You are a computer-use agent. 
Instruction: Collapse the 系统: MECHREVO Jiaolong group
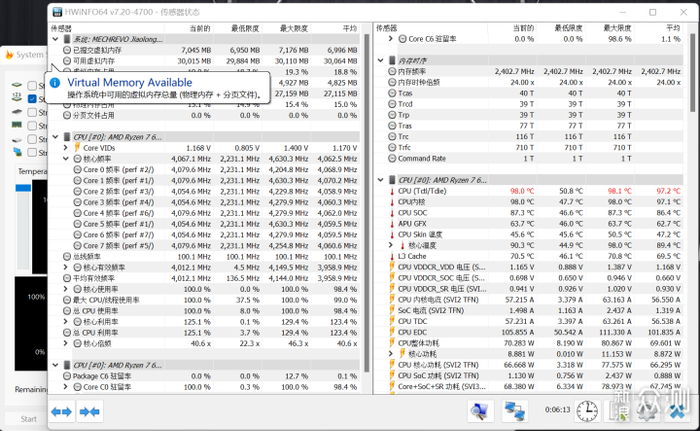(x=55, y=39)
